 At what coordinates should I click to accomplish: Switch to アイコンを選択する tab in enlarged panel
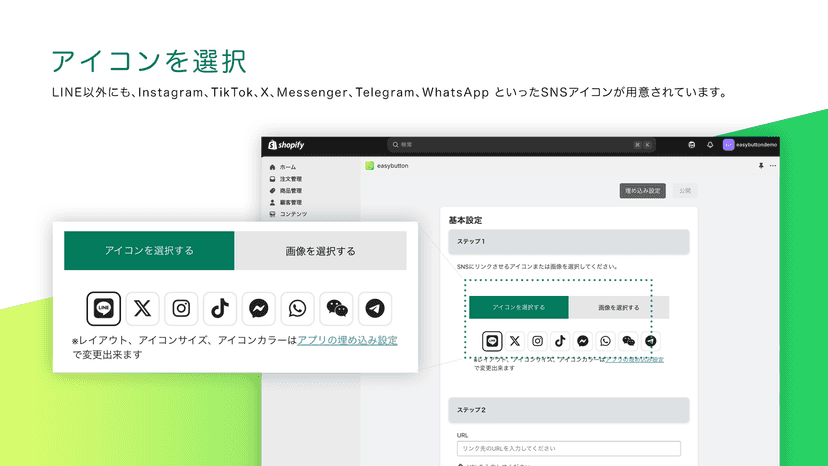(149, 251)
